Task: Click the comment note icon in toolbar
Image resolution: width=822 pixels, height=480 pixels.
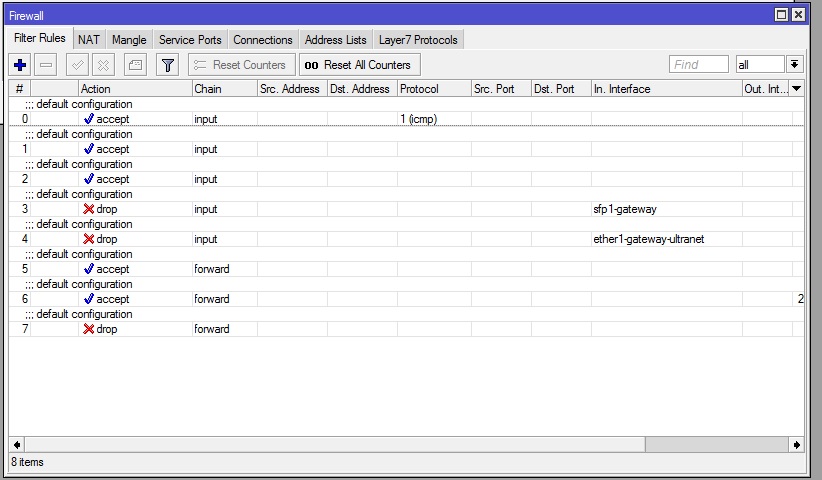Action: (x=135, y=65)
